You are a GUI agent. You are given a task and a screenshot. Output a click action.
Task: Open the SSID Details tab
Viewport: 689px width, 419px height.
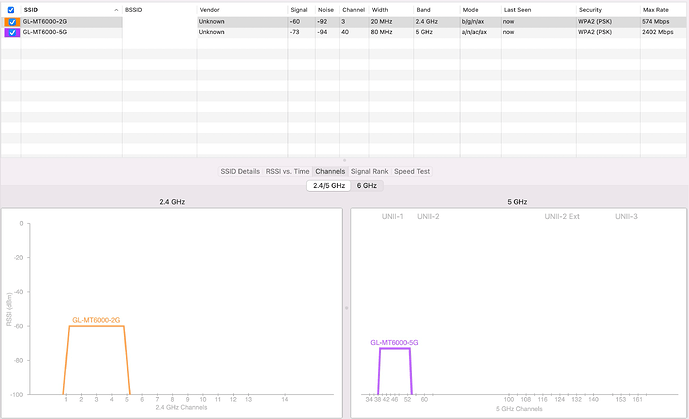pos(240,171)
